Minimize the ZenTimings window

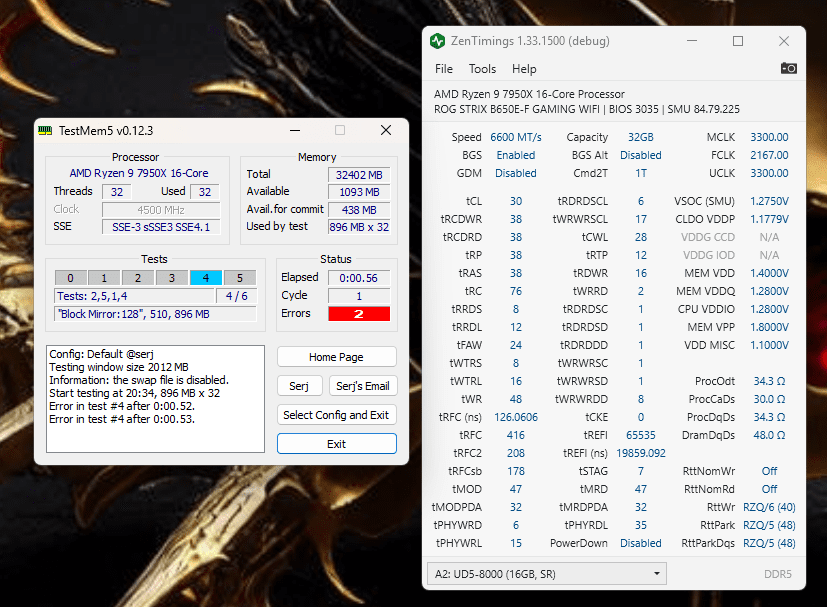click(x=692, y=41)
